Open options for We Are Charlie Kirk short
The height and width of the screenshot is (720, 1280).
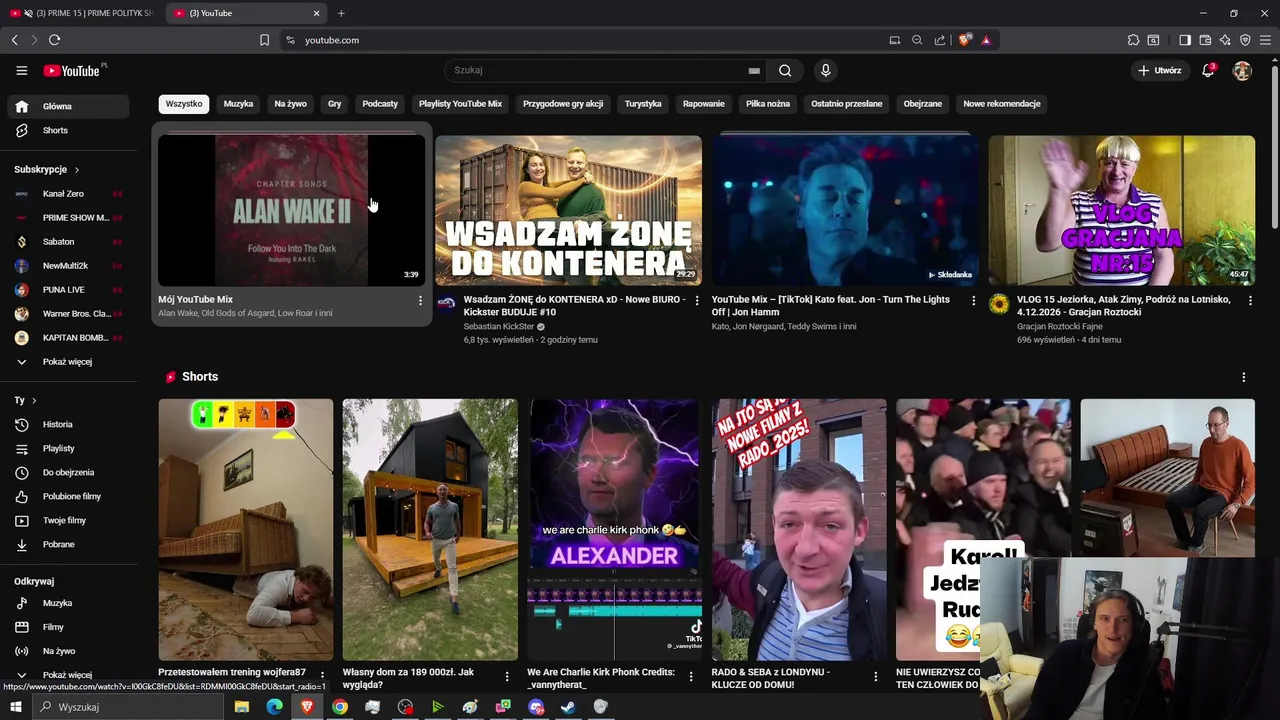coord(691,677)
